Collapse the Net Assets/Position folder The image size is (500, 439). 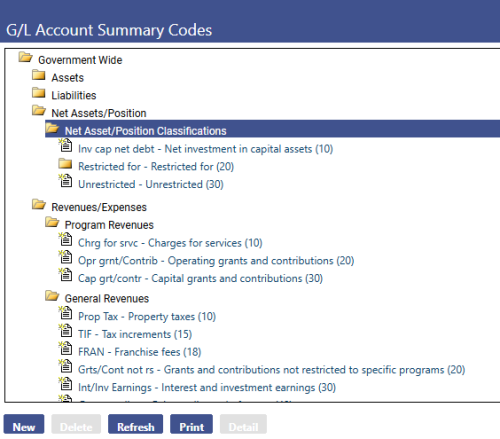pos(39,110)
